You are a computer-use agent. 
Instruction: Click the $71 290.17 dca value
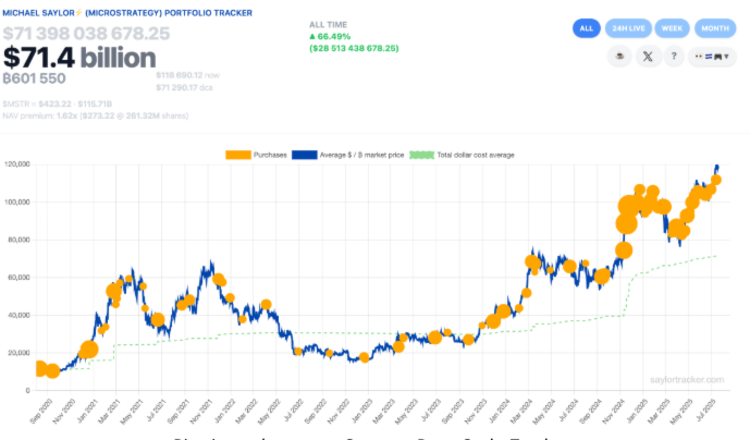tap(184, 88)
